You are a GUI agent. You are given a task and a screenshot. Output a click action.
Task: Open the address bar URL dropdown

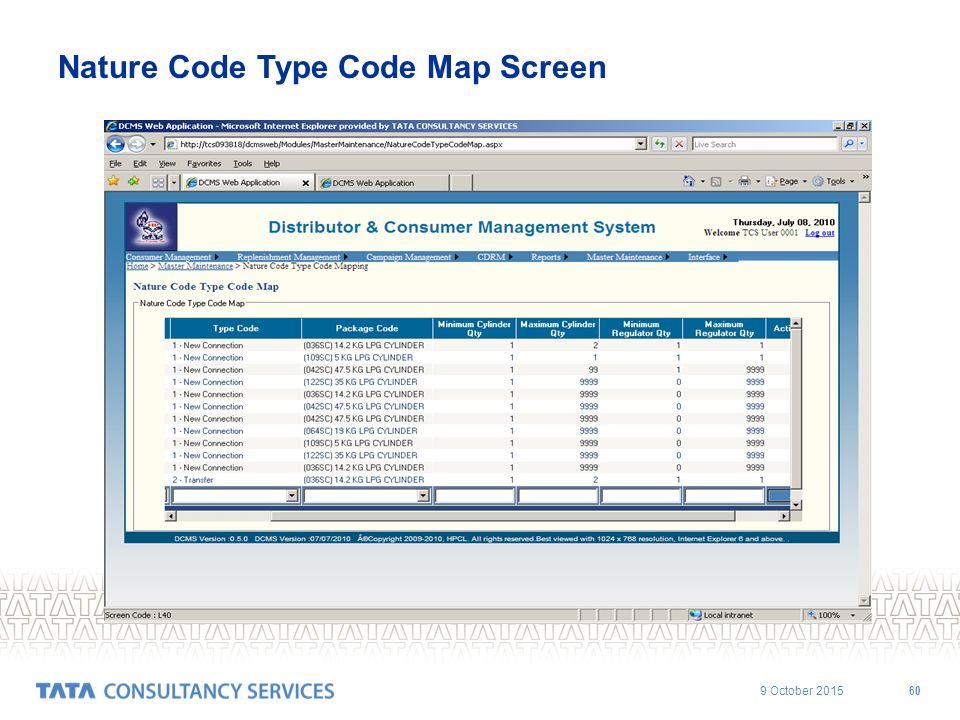pos(640,144)
